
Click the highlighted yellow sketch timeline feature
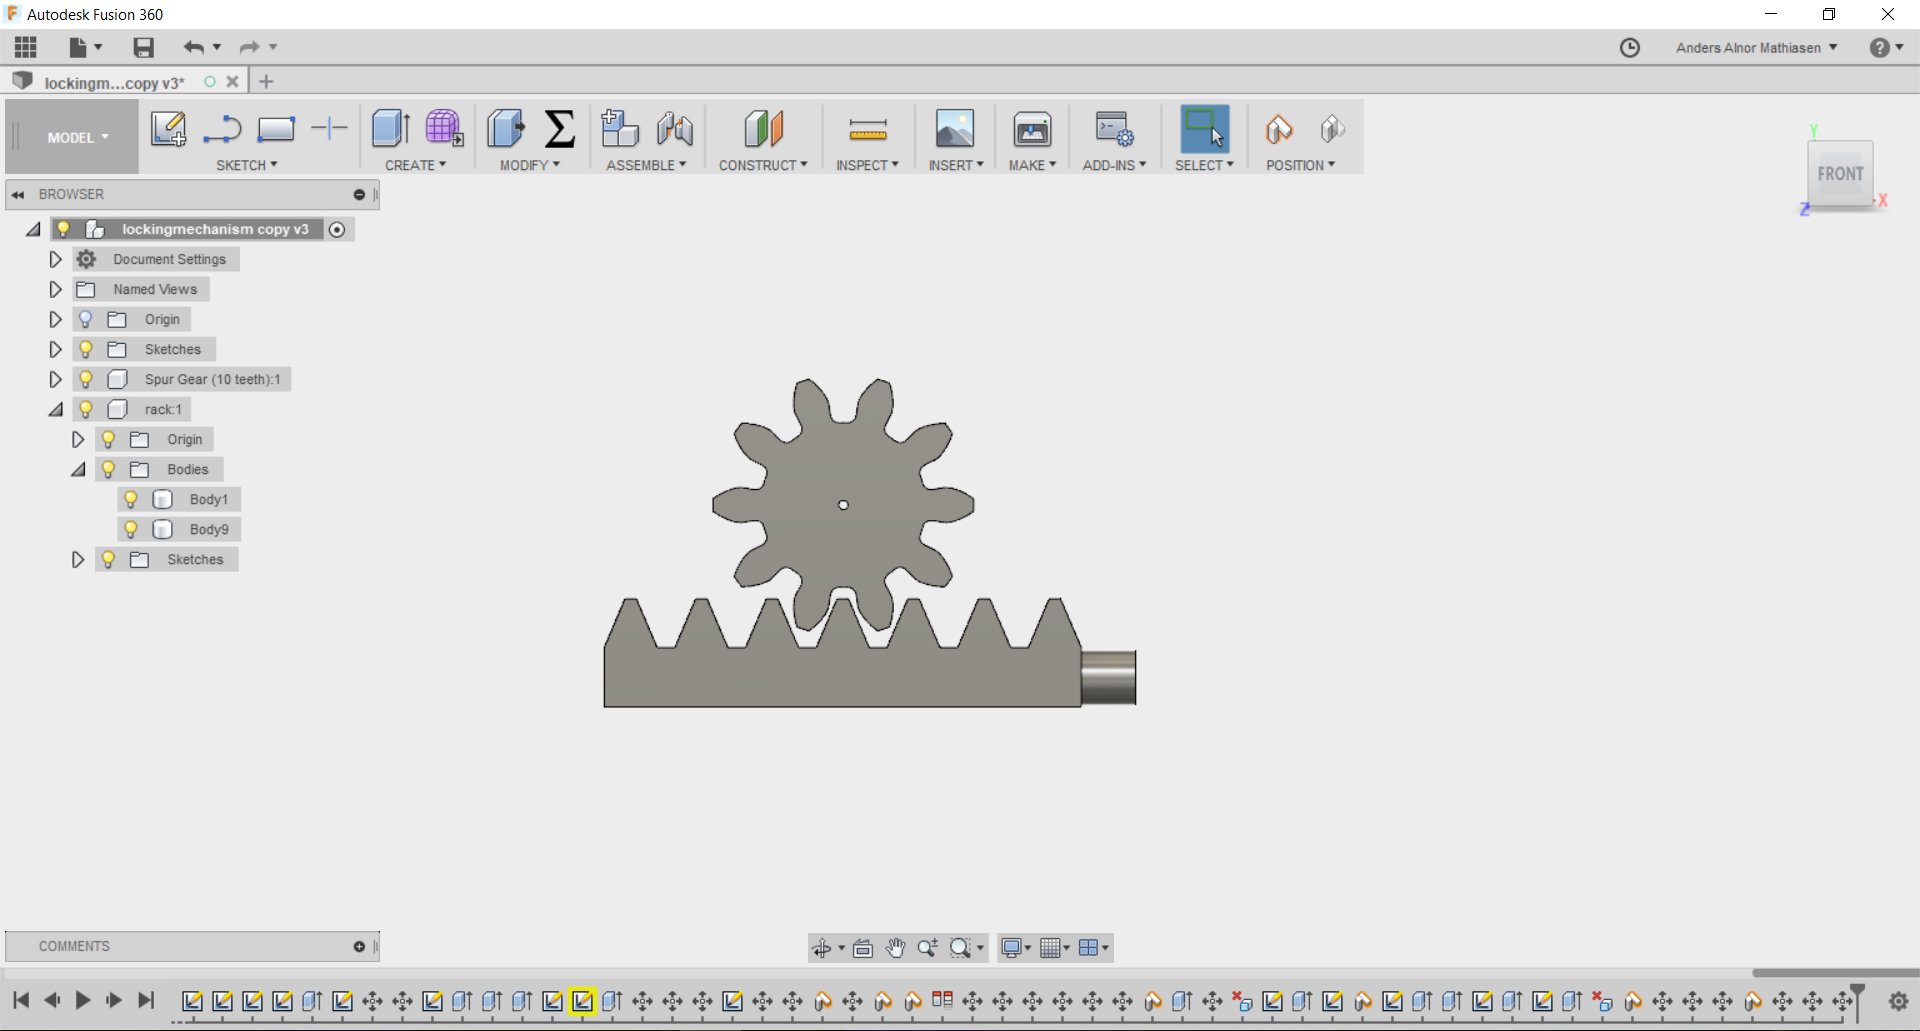tap(582, 1001)
